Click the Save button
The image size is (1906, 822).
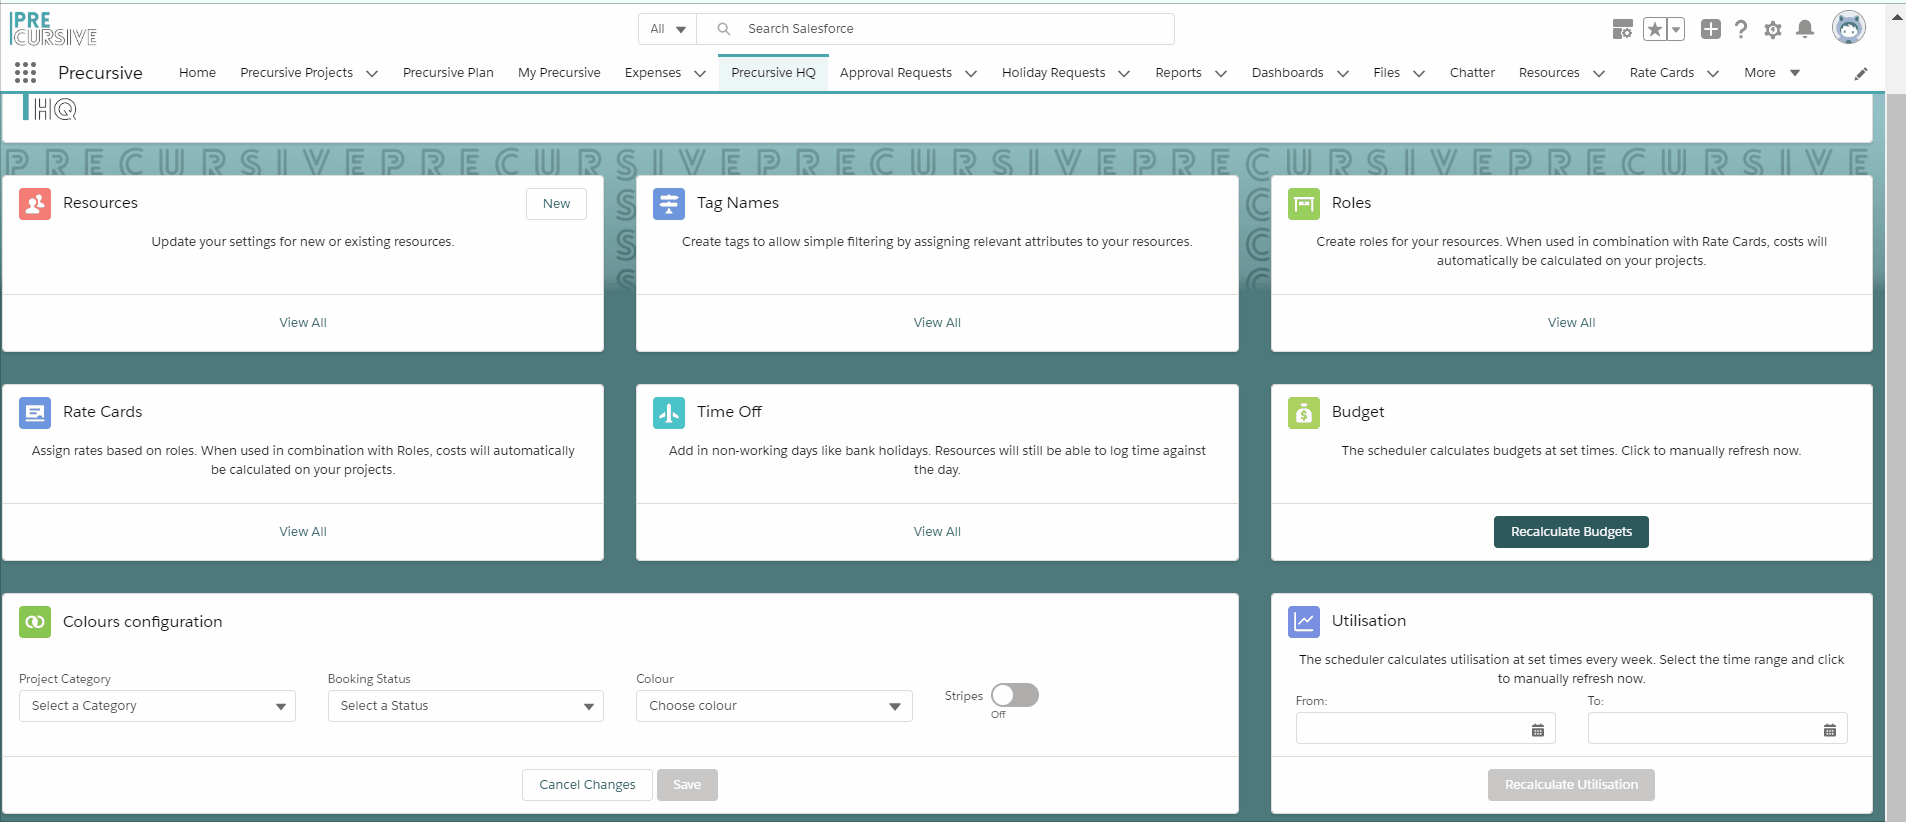[x=687, y=785]
